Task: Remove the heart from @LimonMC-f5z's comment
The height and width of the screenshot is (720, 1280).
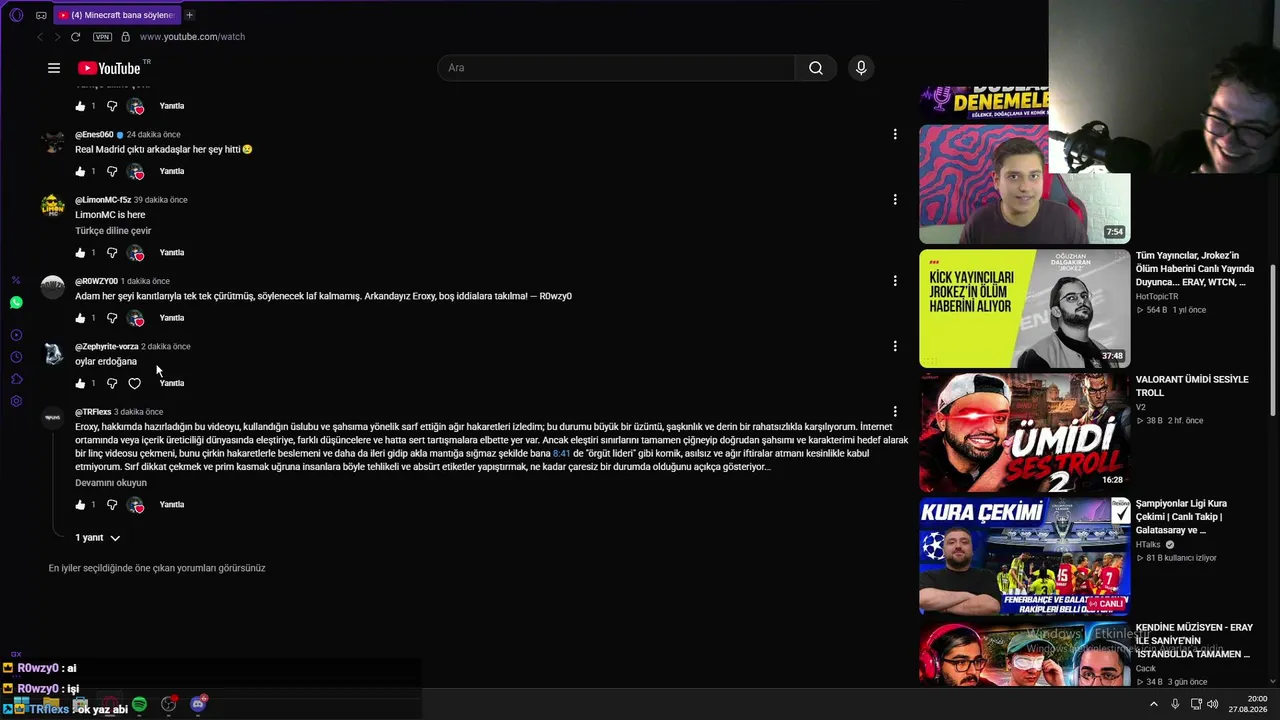Action: coord(136,253)
